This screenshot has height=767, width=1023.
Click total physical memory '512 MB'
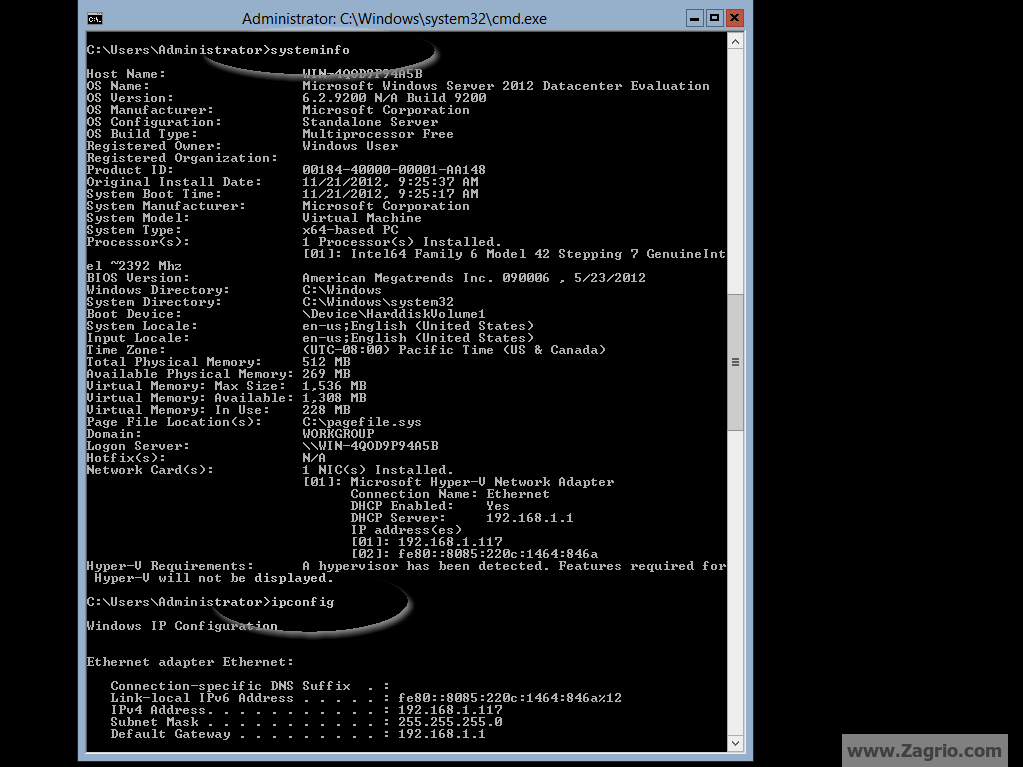click(x=326, y=362)
